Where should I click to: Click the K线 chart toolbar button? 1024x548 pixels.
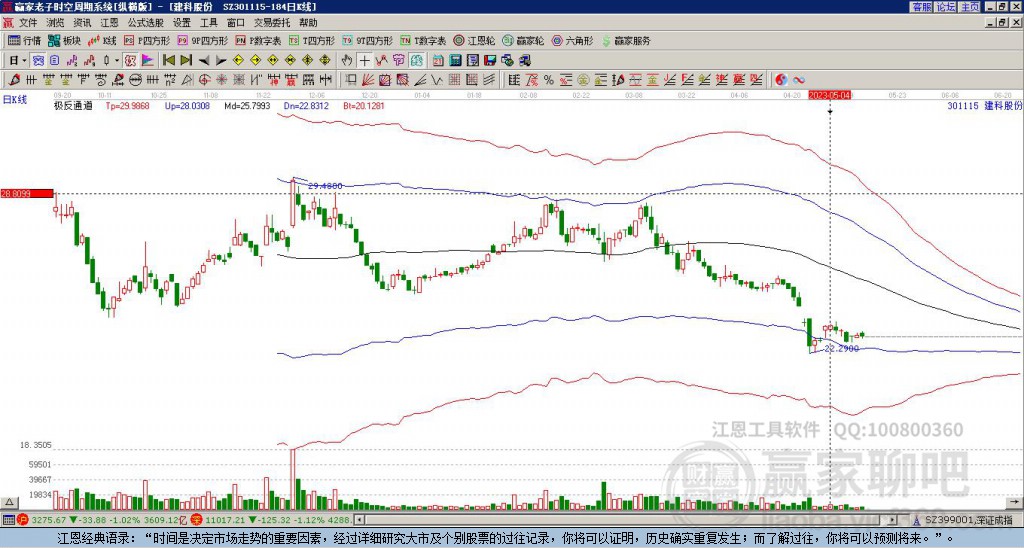102,40
